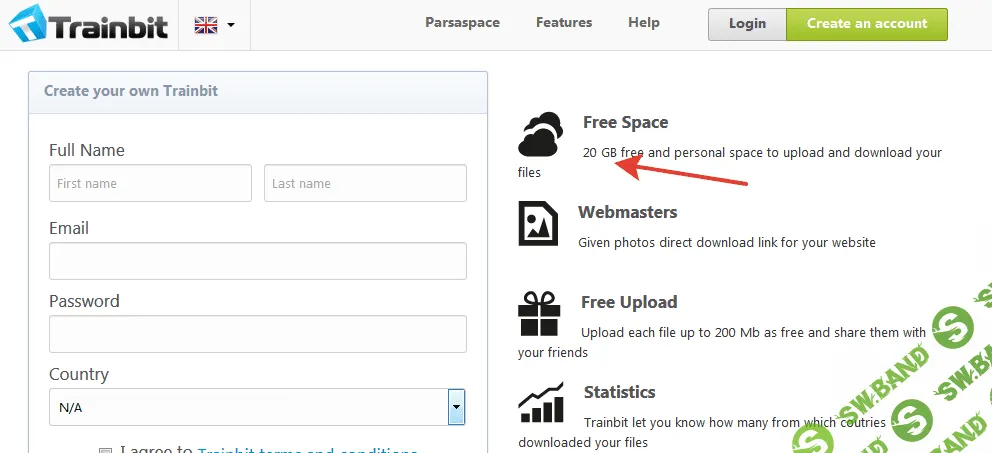Screen dimensions: 992x453
Task: Open the Country N/A combo box
Action: click(x=248, y=407)
